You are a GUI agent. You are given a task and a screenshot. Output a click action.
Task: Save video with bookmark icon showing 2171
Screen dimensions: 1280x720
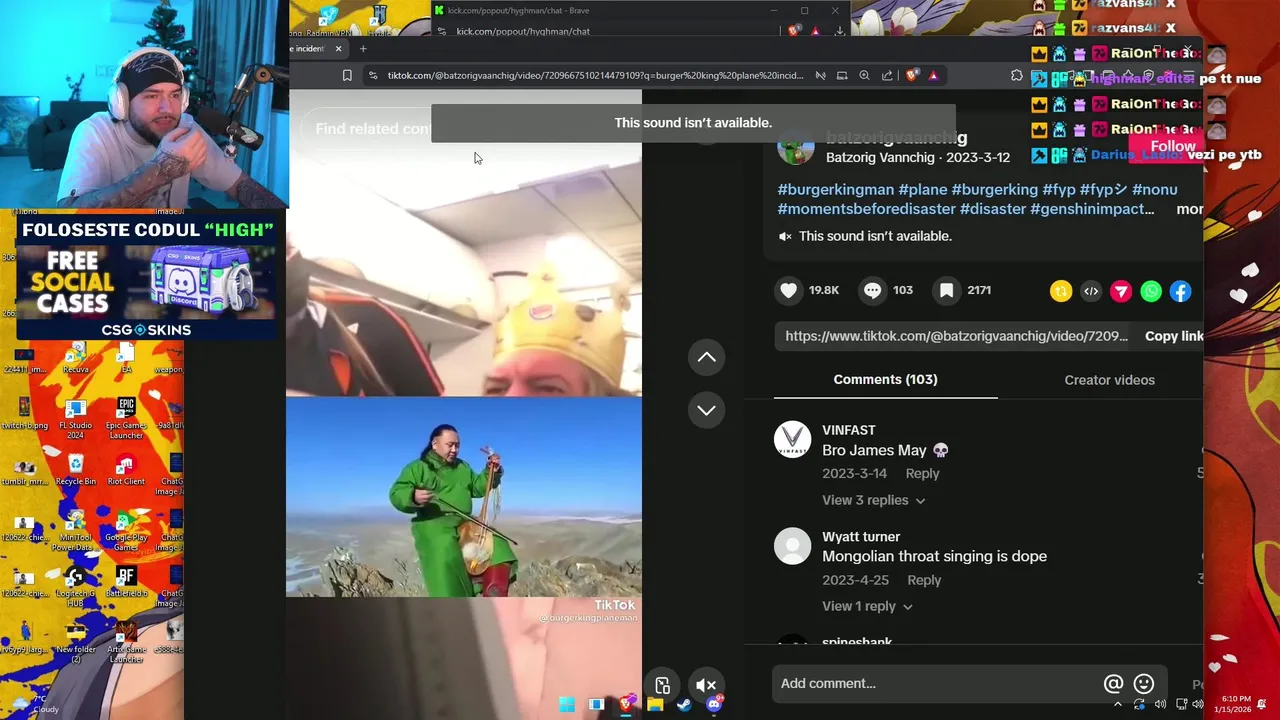pos(946,290)
